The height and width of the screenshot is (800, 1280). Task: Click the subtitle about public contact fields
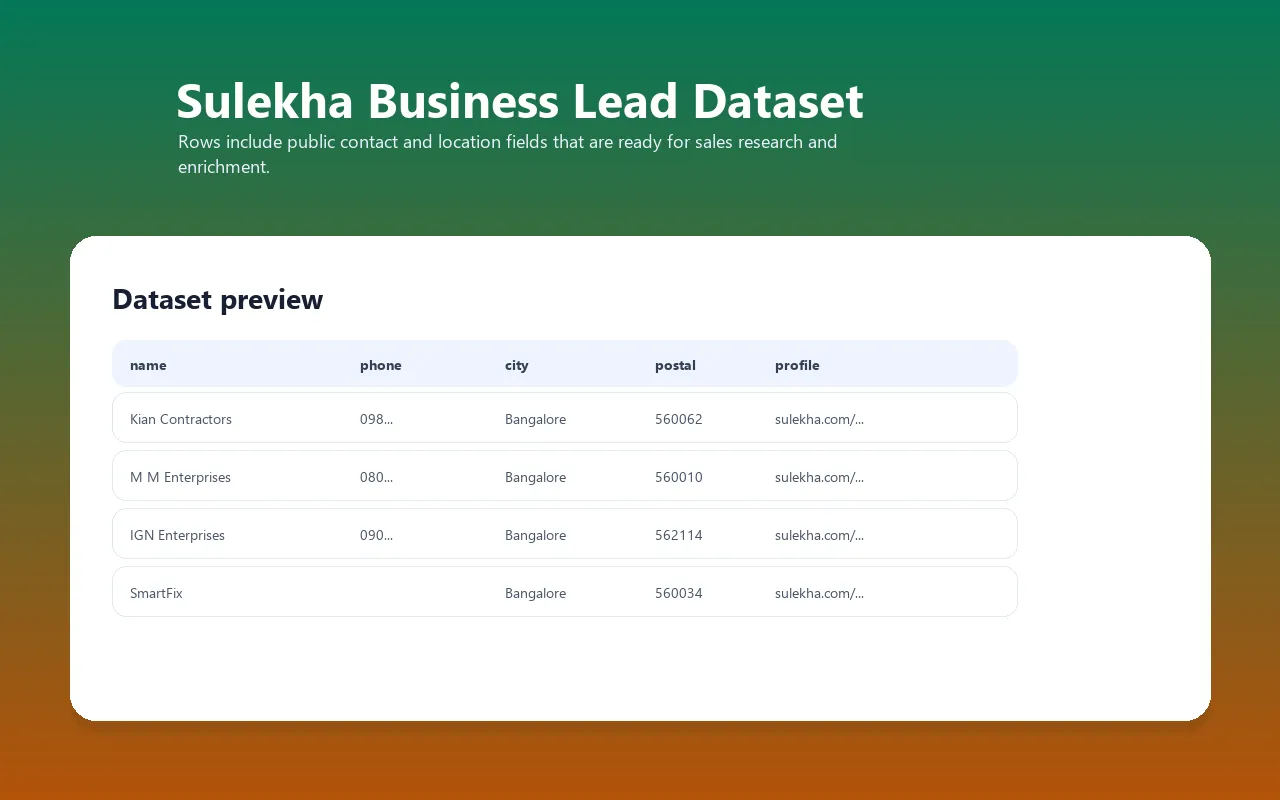[x=508, y=154]
